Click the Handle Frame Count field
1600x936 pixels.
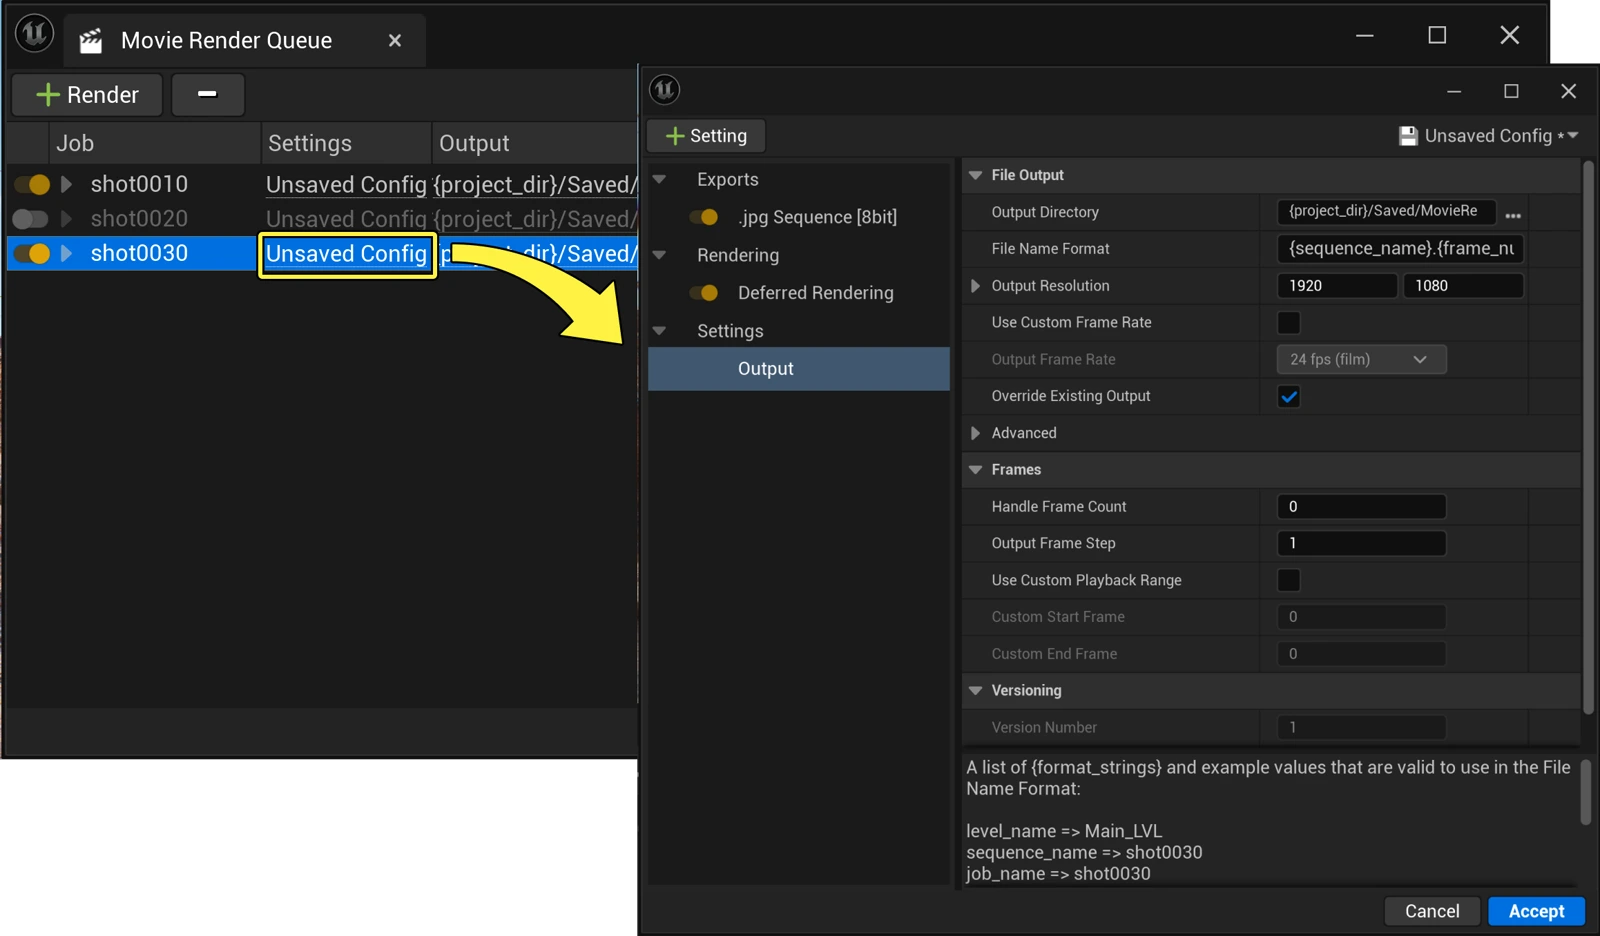pos(1361,507)
